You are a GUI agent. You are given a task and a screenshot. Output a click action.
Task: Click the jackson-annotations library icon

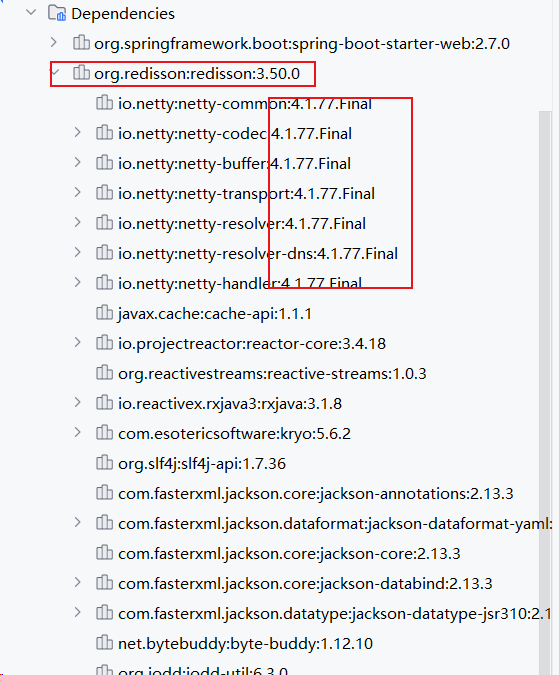104,492
